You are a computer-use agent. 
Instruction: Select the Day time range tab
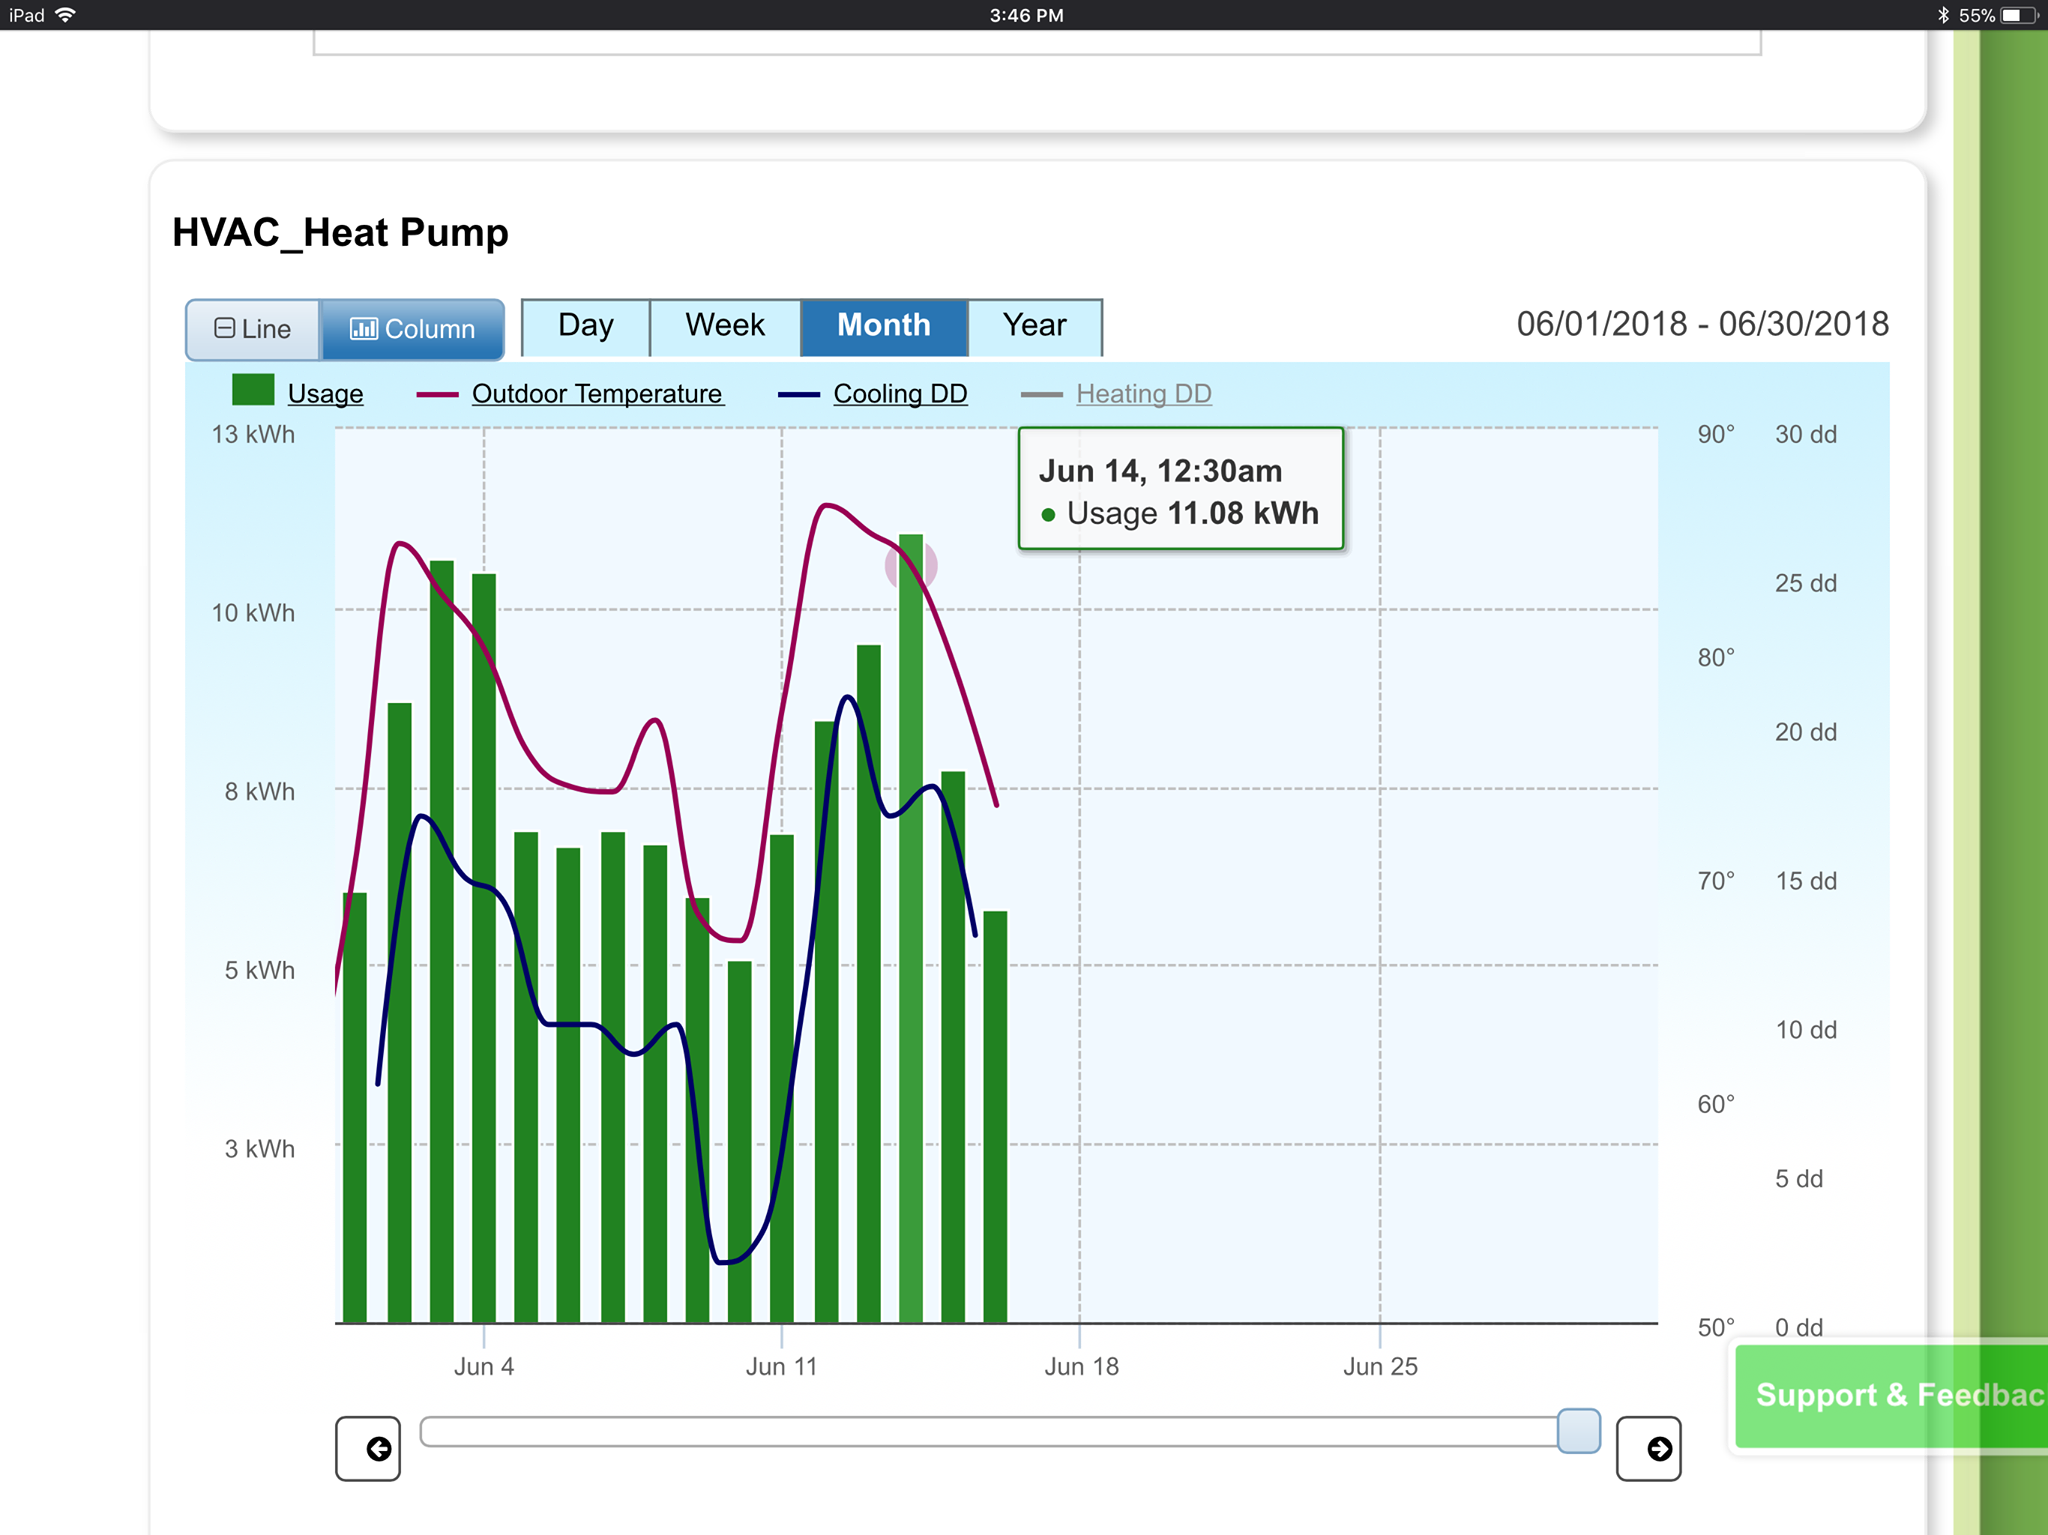point(586,326)
